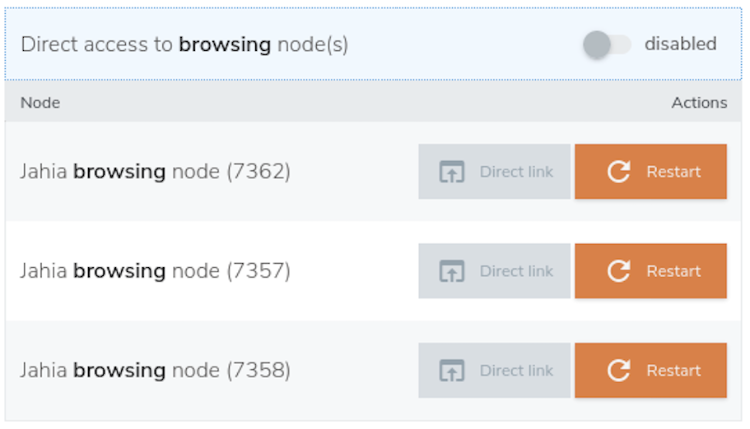Click the Actions column header
Screen dimensions: 750x429
click(x=699, y=103)
